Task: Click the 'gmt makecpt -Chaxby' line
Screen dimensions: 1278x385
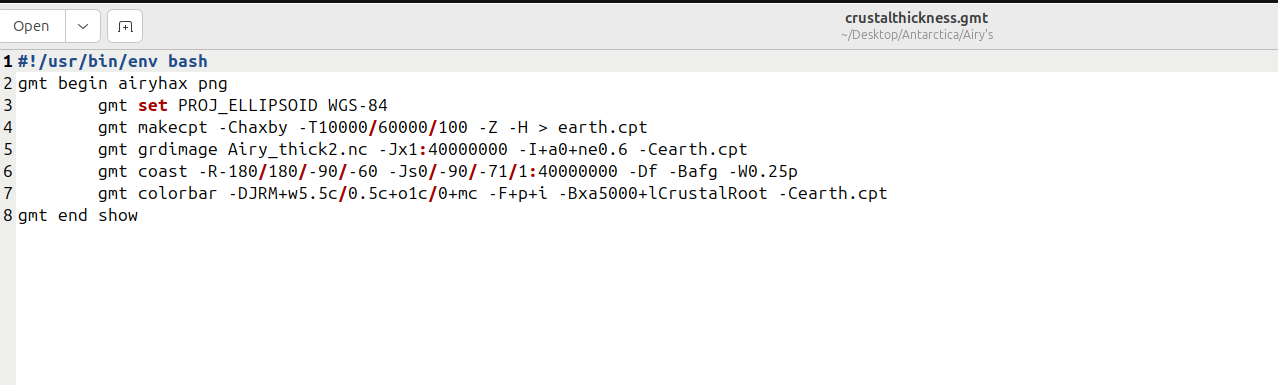Action: [x=373, y=128]
